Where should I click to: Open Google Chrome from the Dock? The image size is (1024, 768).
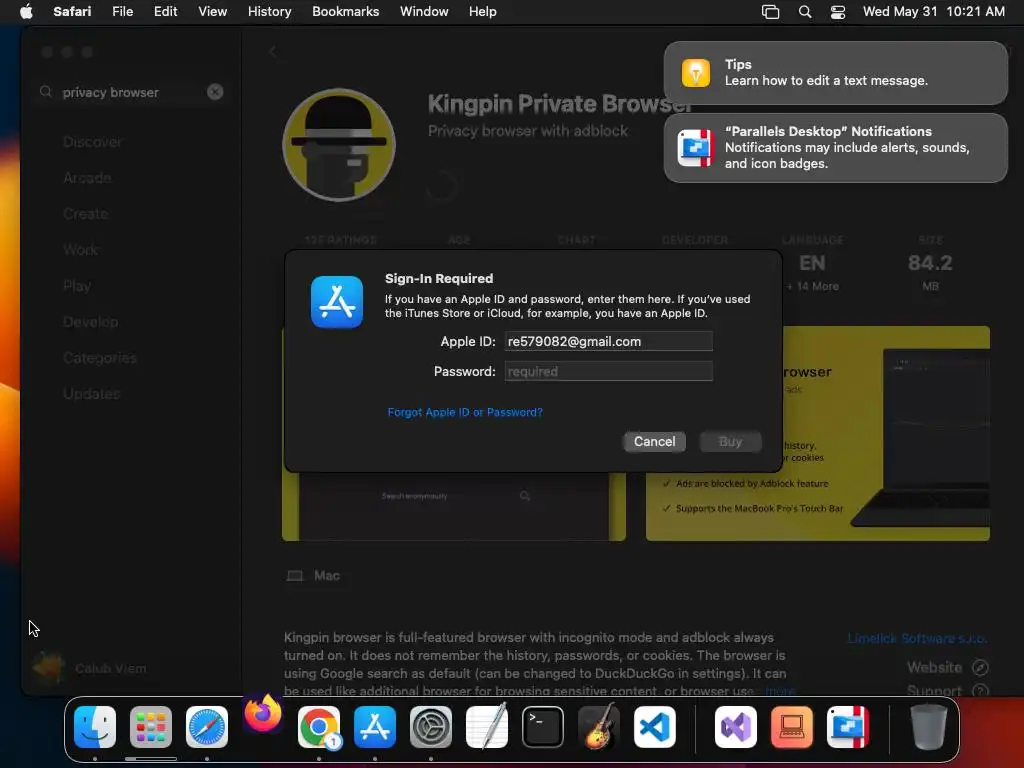coord(319,727)
